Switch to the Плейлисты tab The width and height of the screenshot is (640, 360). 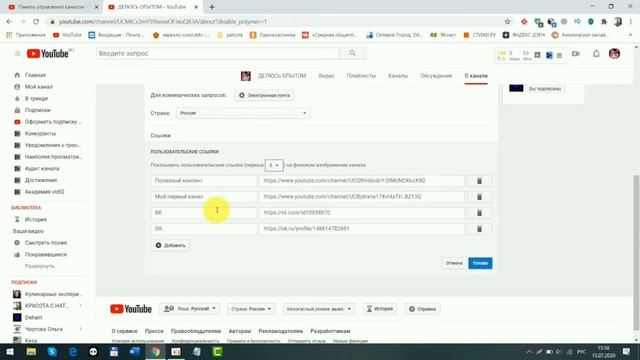pyautogui.click(x=361, y=76)
